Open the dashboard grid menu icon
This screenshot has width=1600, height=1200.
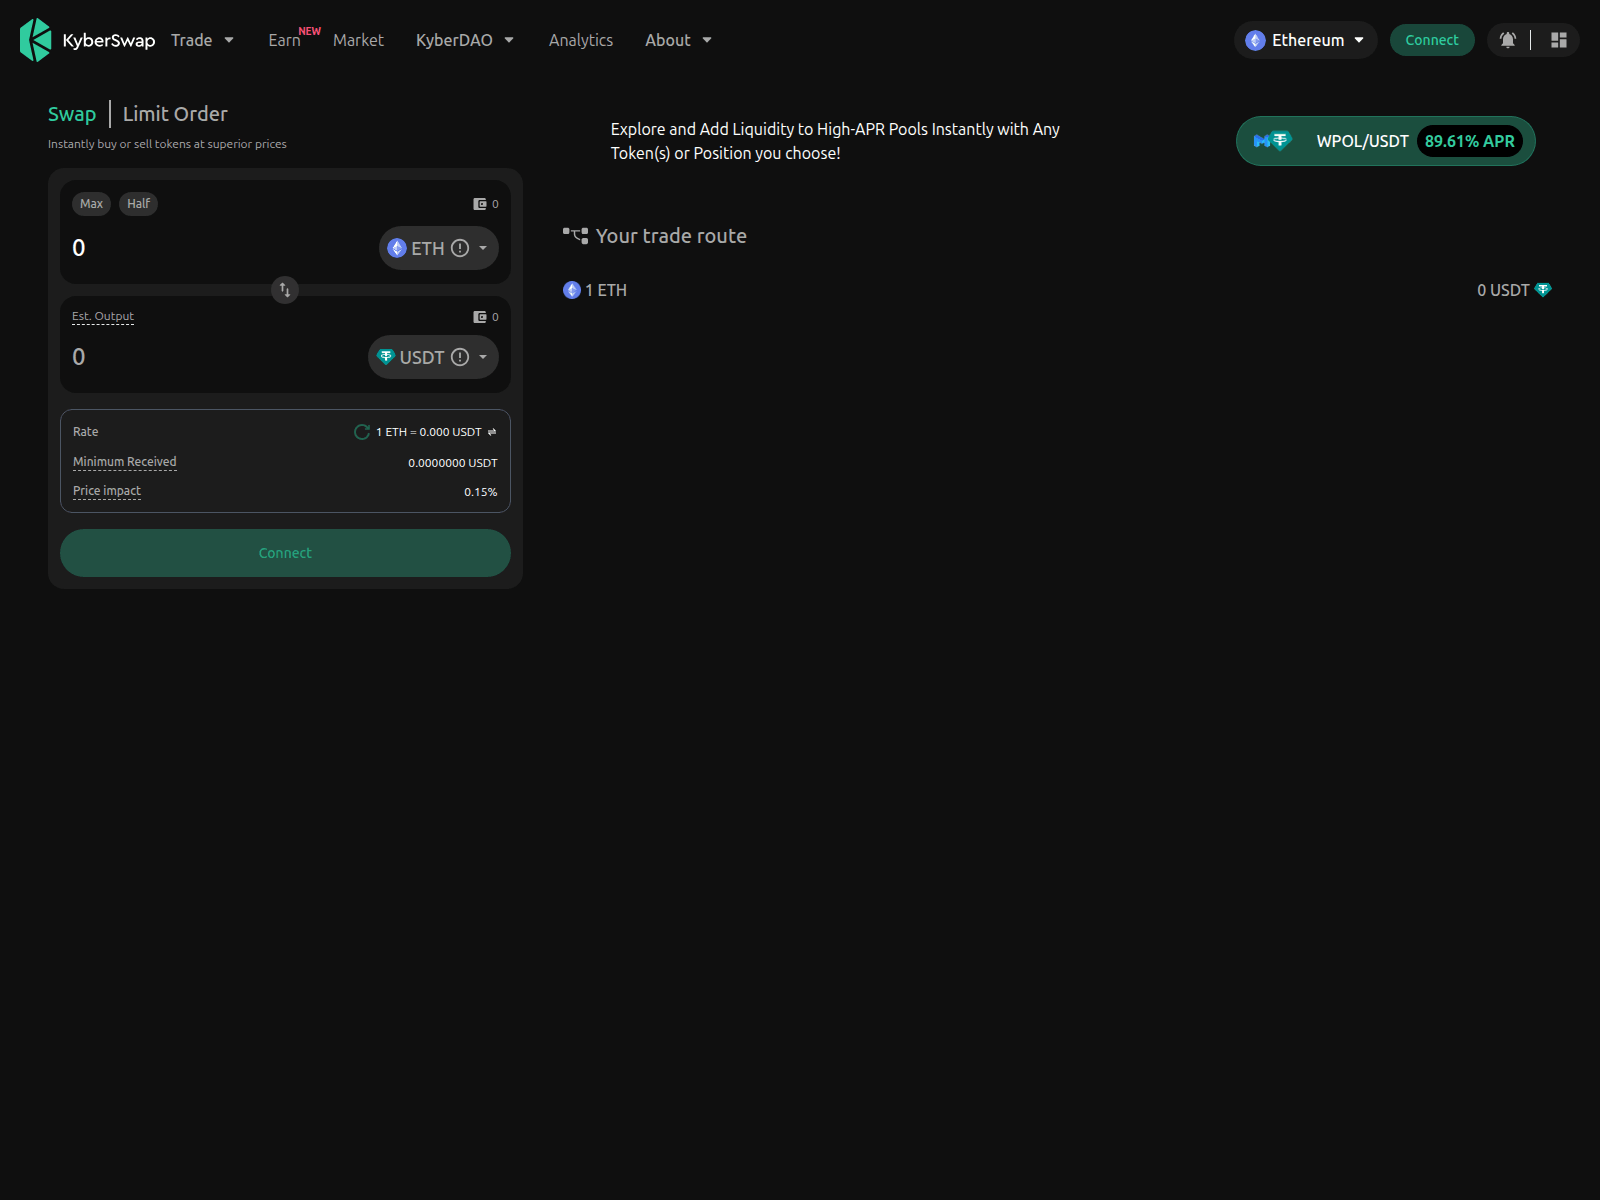1558,40
